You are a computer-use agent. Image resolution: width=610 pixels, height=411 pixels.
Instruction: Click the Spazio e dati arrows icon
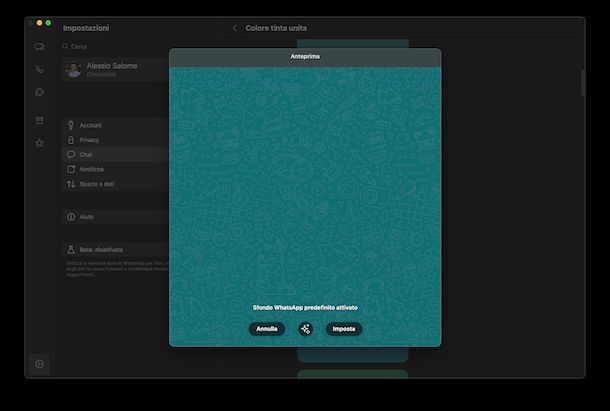click(x=71, y=184)
